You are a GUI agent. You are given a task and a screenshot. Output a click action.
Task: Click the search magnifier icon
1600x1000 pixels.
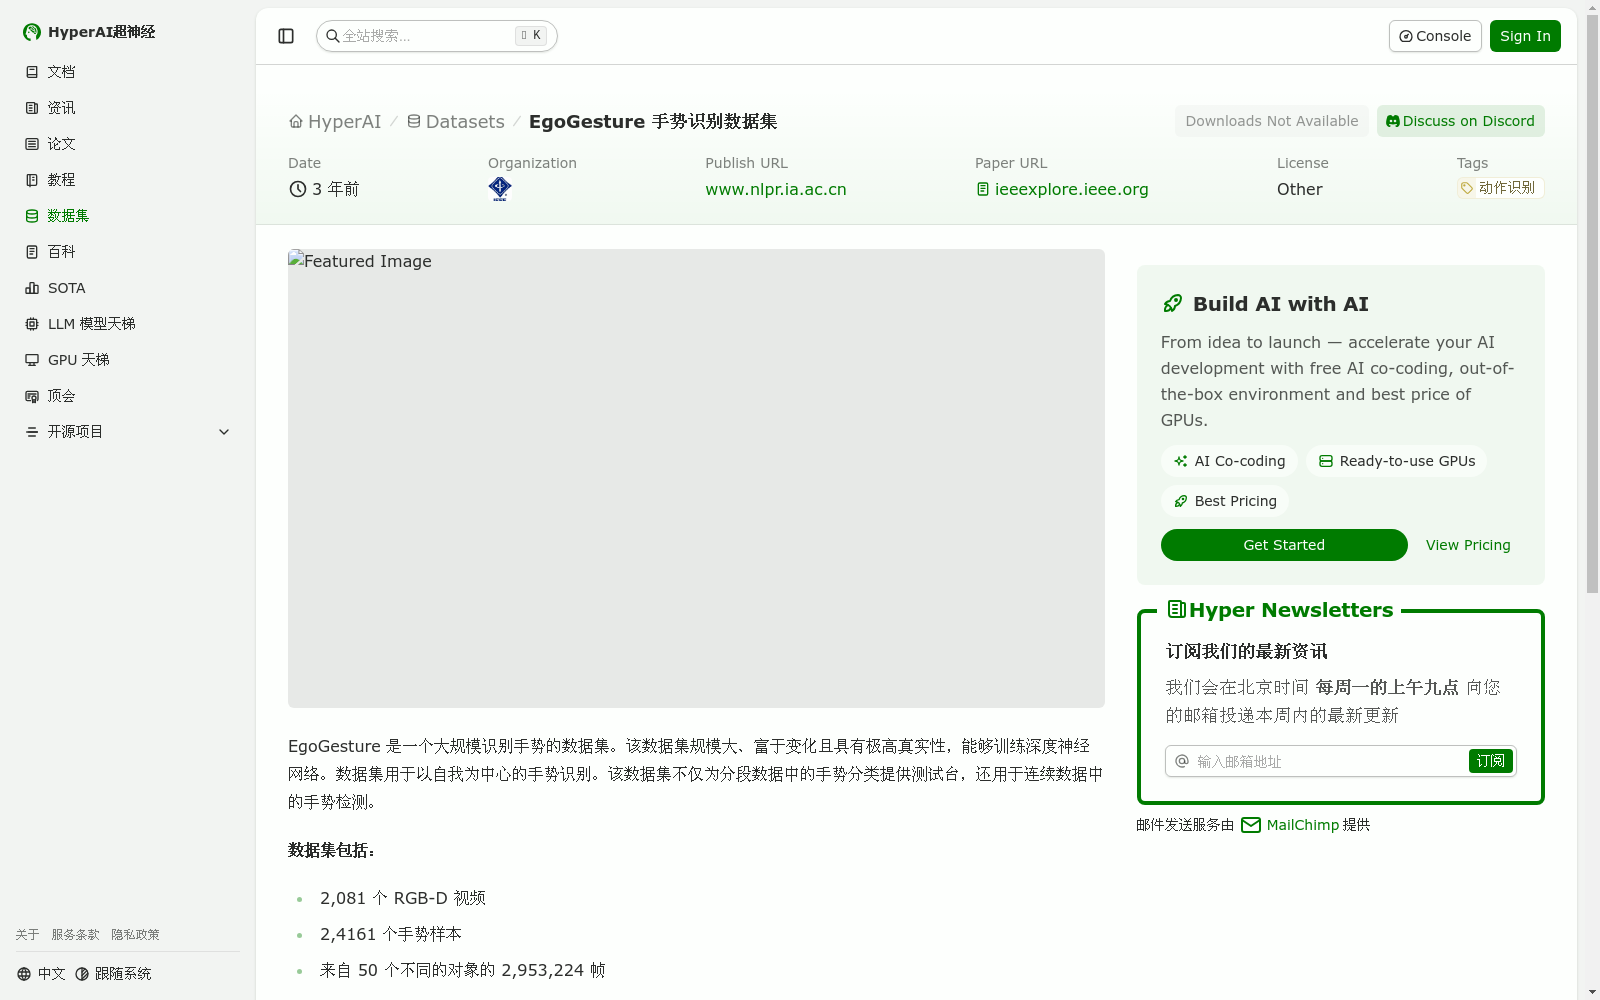click(x=332, y=36)
